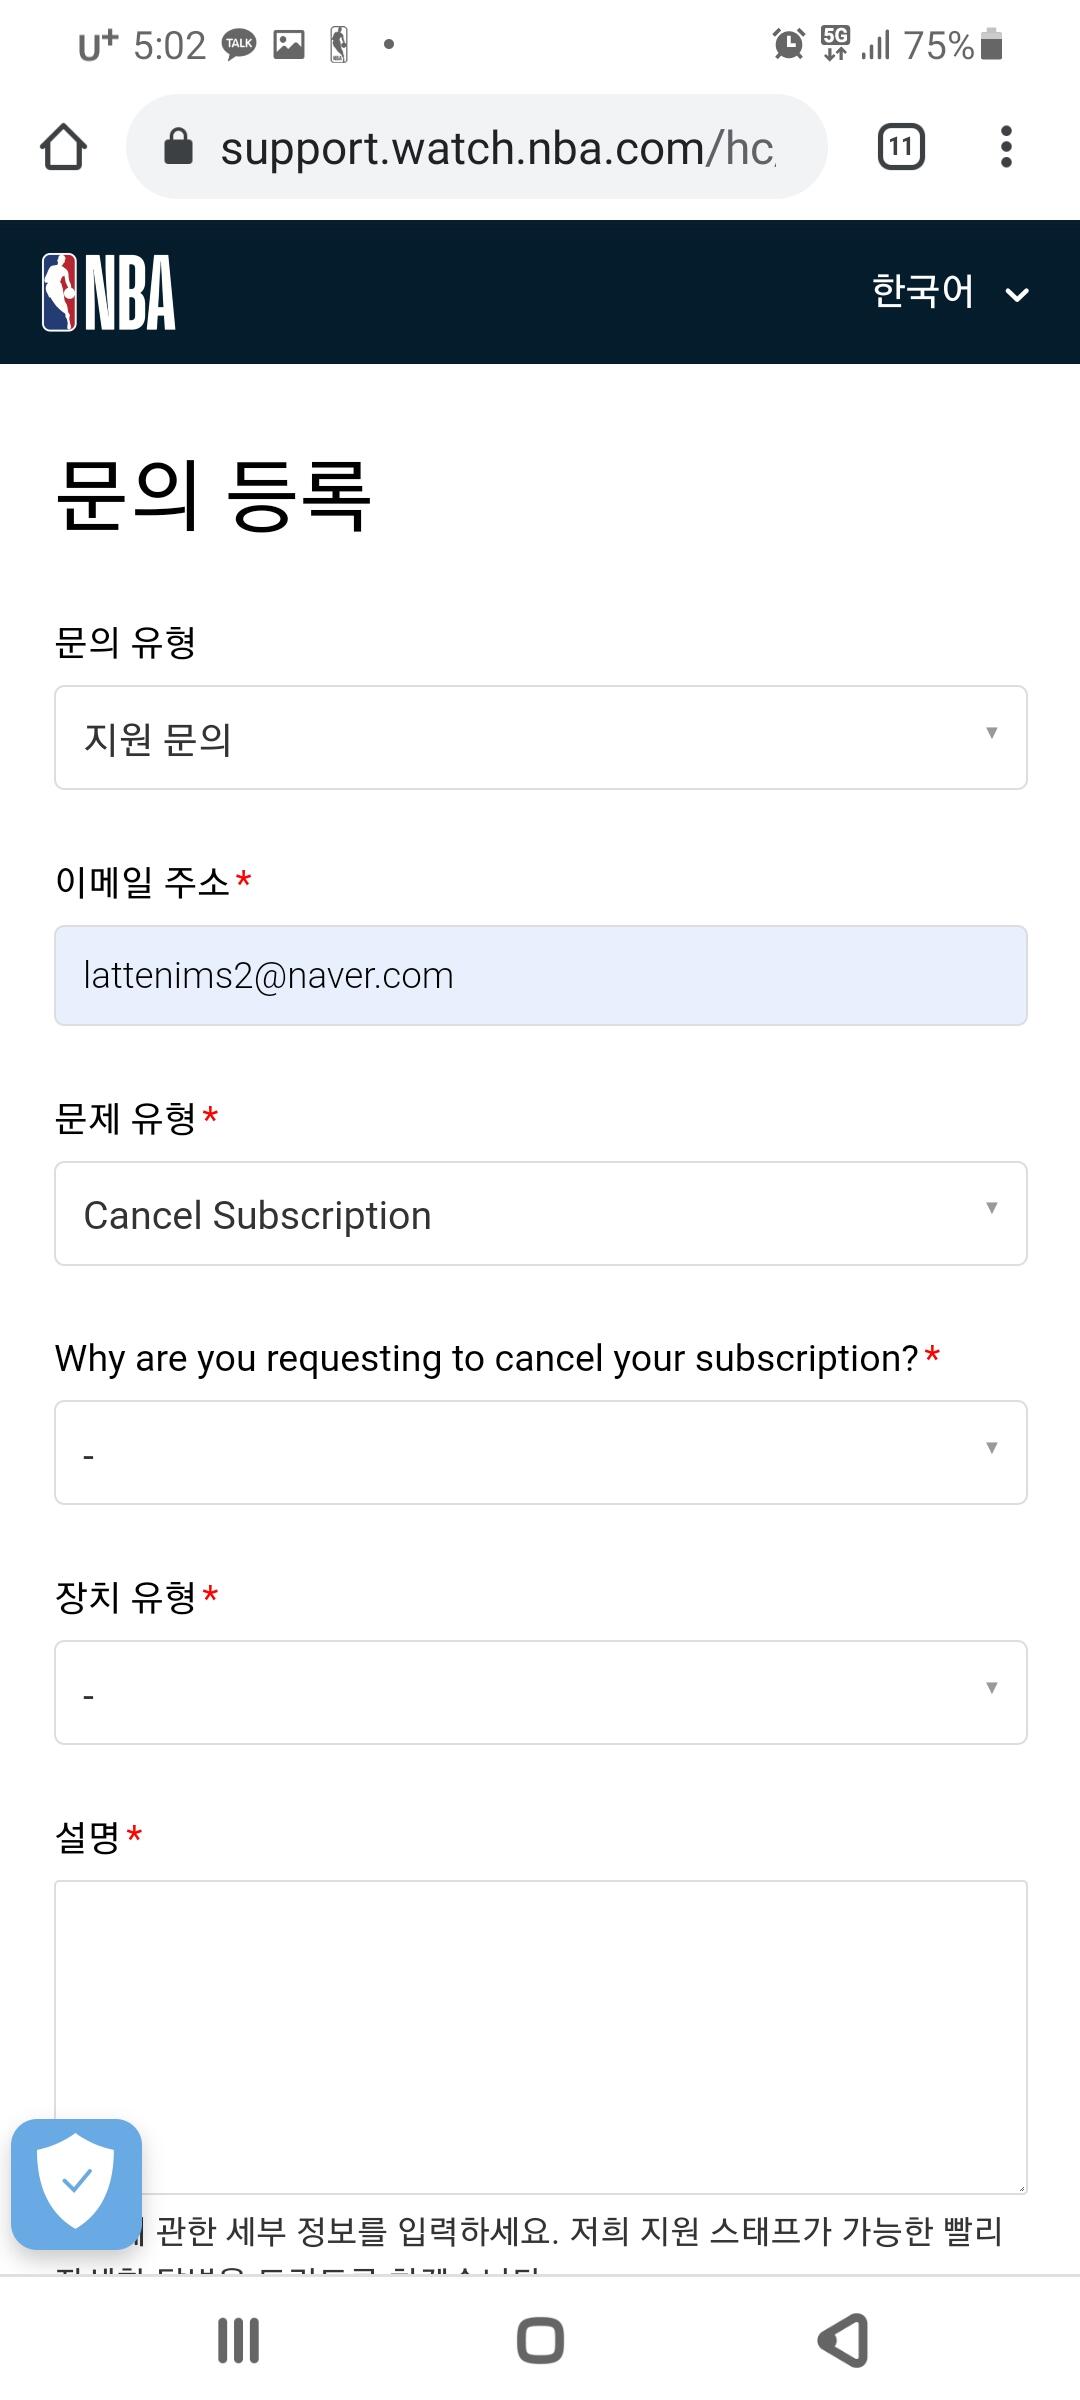Open the Android recent apps button

click(x=238, y=2340)
